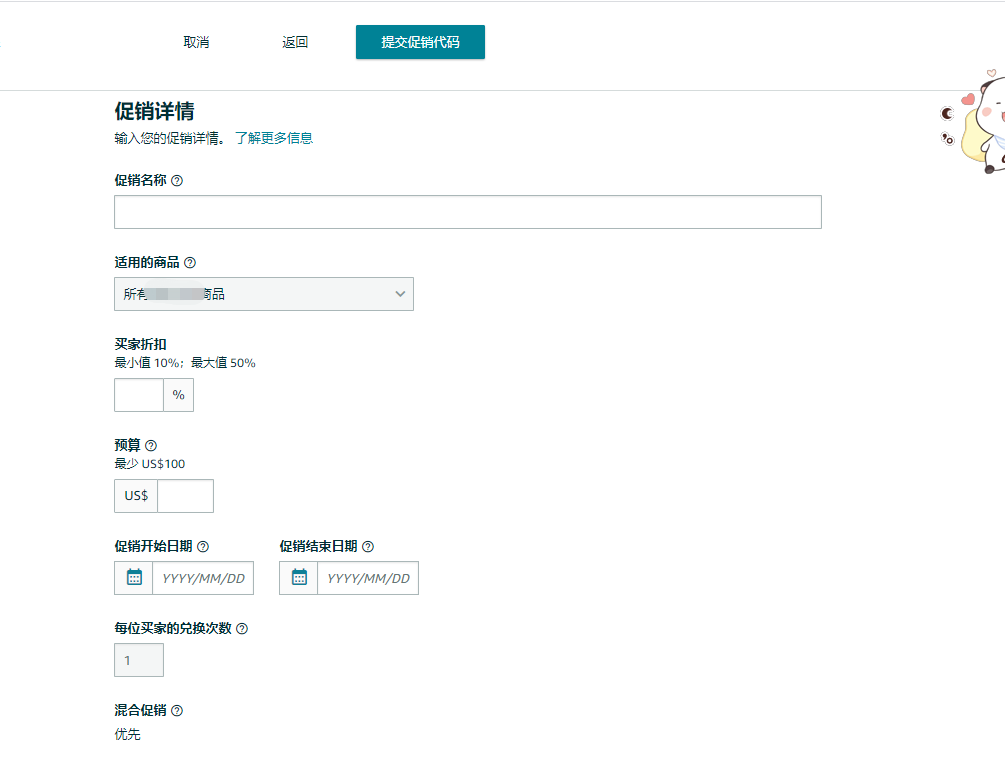Open the 适用的商品 dropdown menu

[264, 293]
